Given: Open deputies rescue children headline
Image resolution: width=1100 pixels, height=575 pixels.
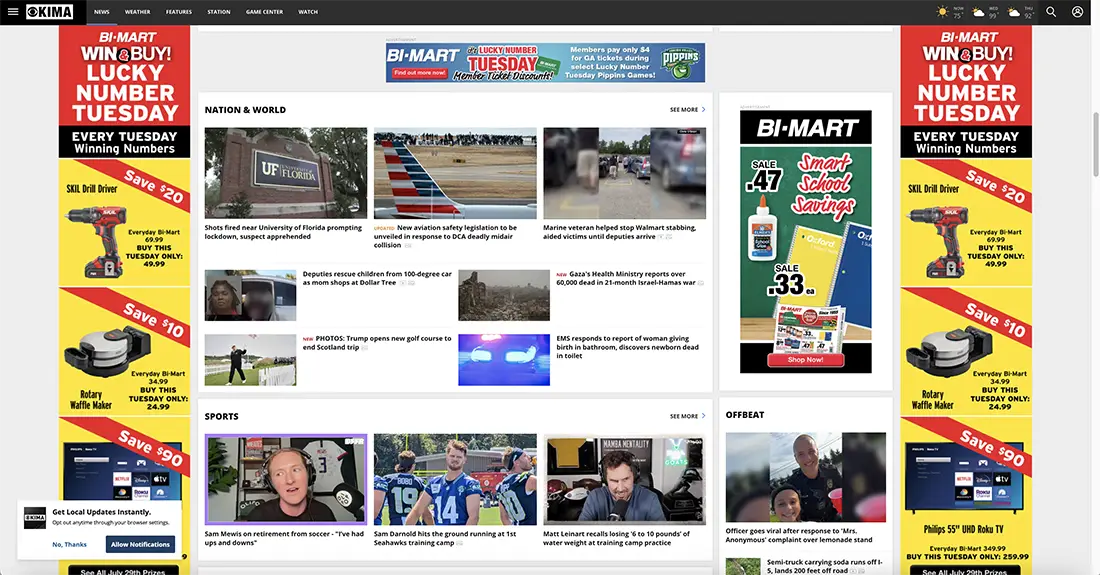Looking at the screenshot, I should pyautogui.click(x=377, y=278).
